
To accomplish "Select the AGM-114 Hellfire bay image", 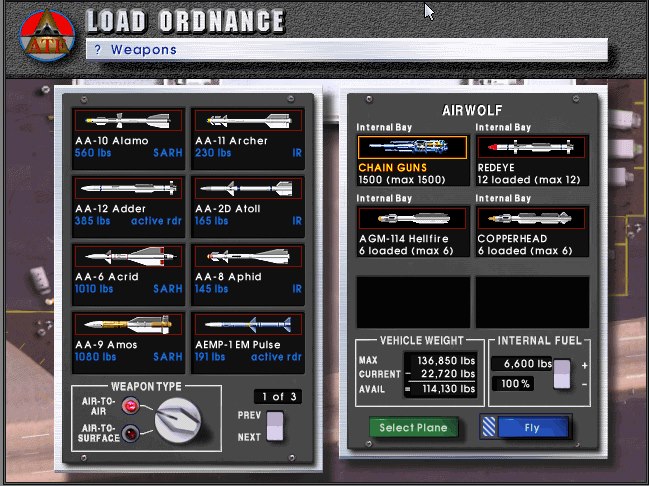I will tap(413, 218).
